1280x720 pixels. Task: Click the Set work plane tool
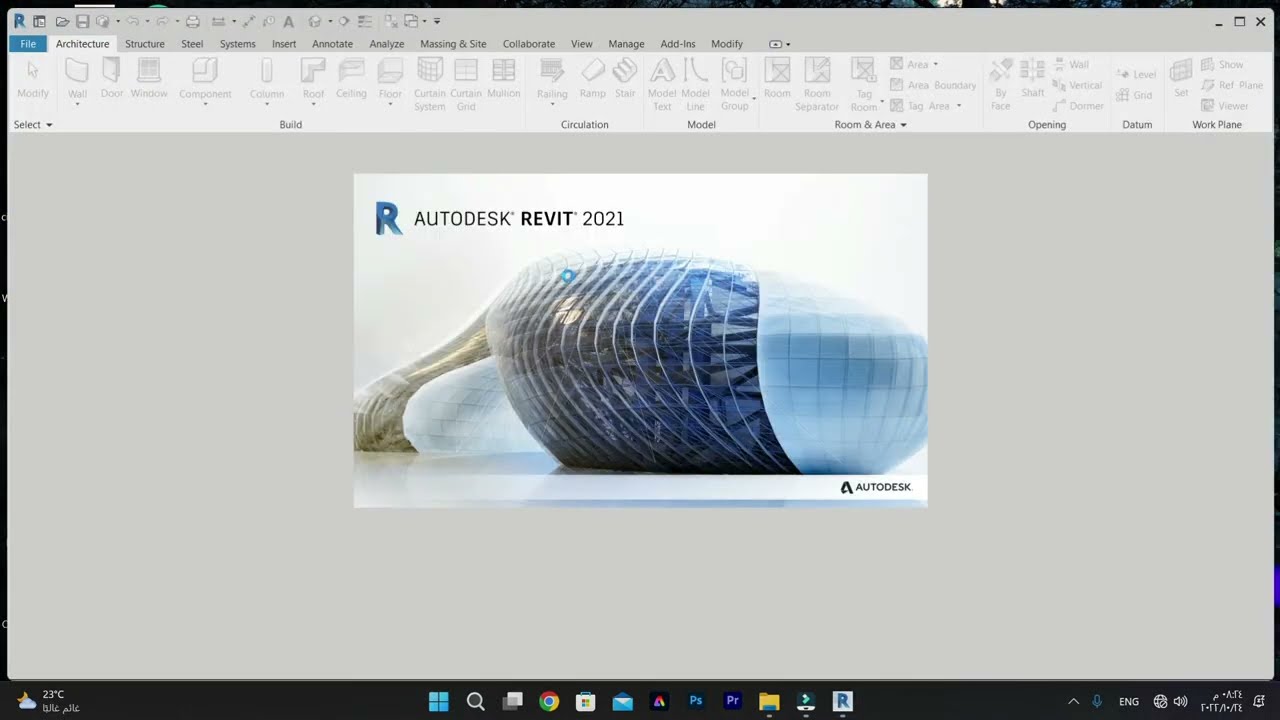coord(1181,78)
